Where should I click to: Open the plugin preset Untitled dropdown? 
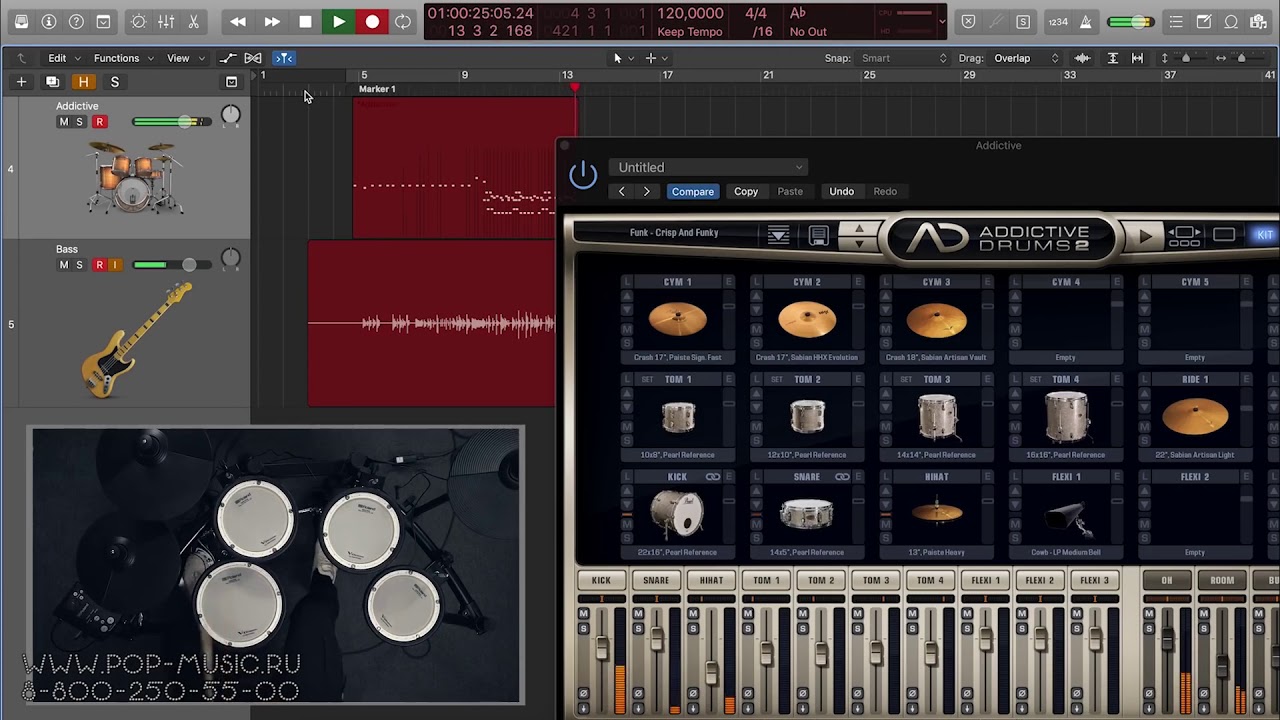[x=708, y=167]
